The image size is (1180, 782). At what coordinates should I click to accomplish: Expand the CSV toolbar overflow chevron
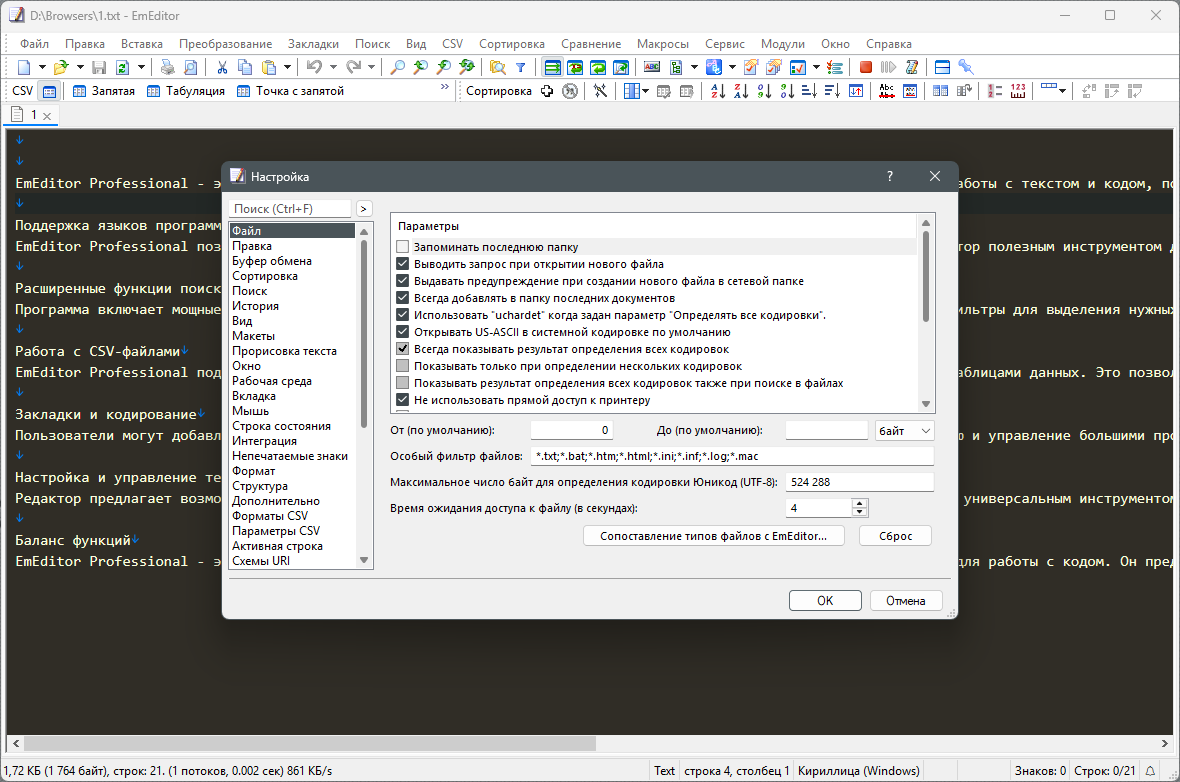point(445,87)
